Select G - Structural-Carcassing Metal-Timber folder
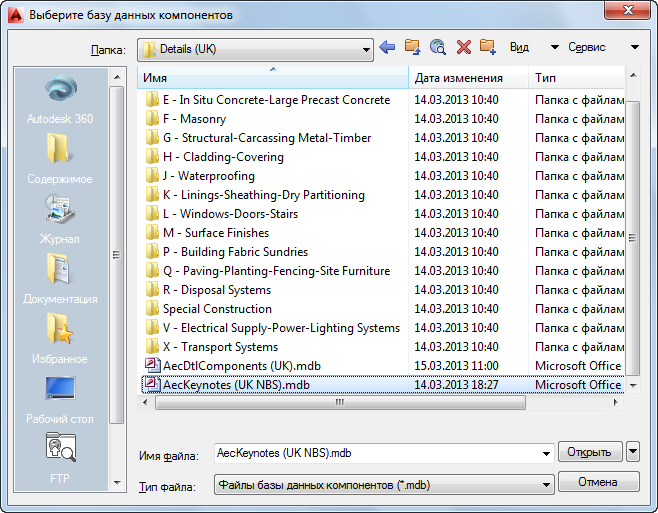The width and height of the screenshot is (658, 513). point(267,138)
